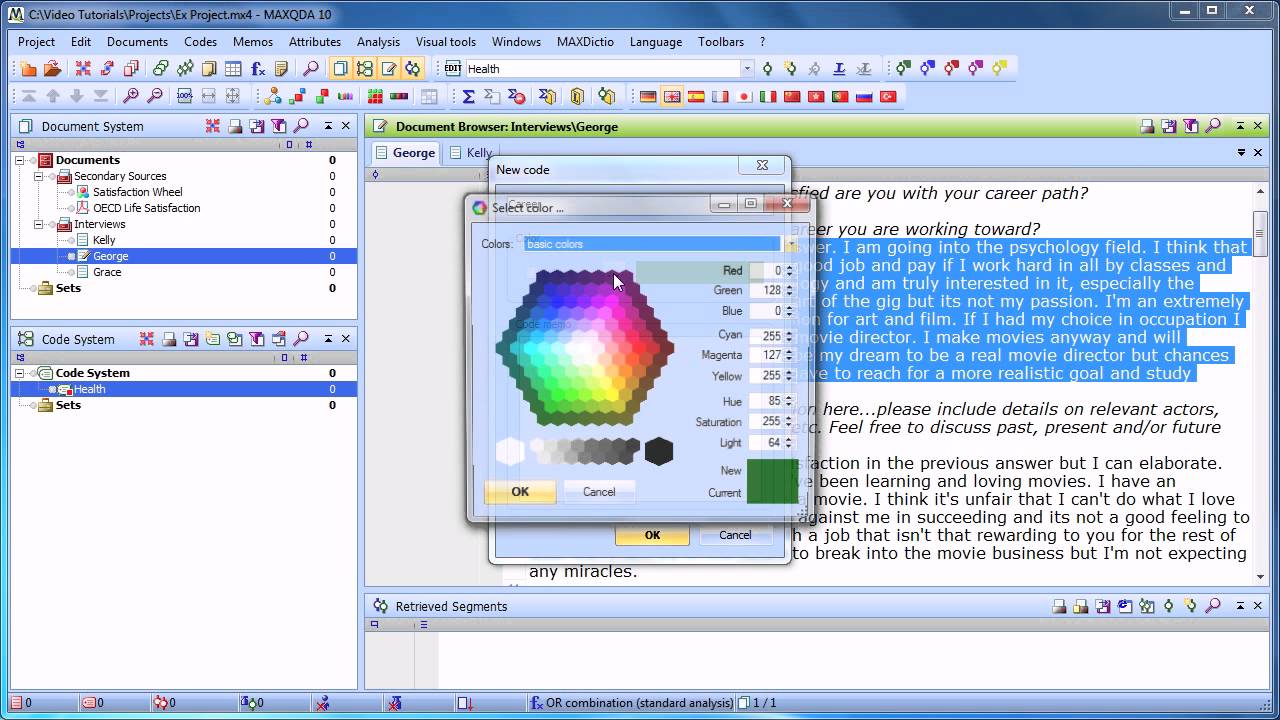
Task: Collapse the Secondary Sources folder
Action: click(x=39, y=176)
